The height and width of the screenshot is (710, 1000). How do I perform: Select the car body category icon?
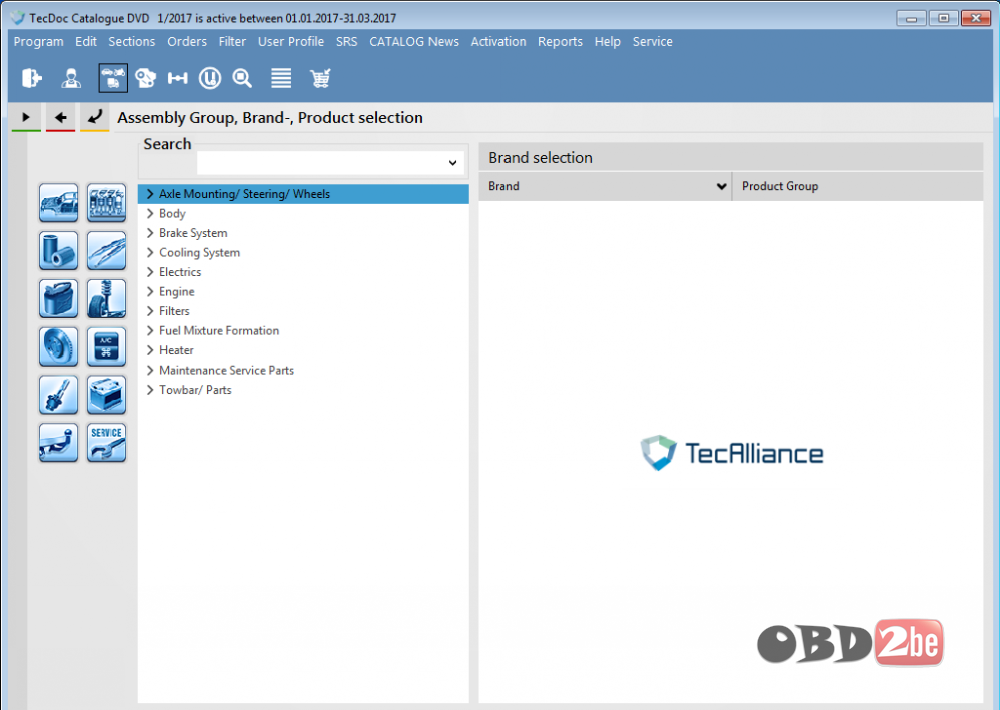[x=59, y=203]
